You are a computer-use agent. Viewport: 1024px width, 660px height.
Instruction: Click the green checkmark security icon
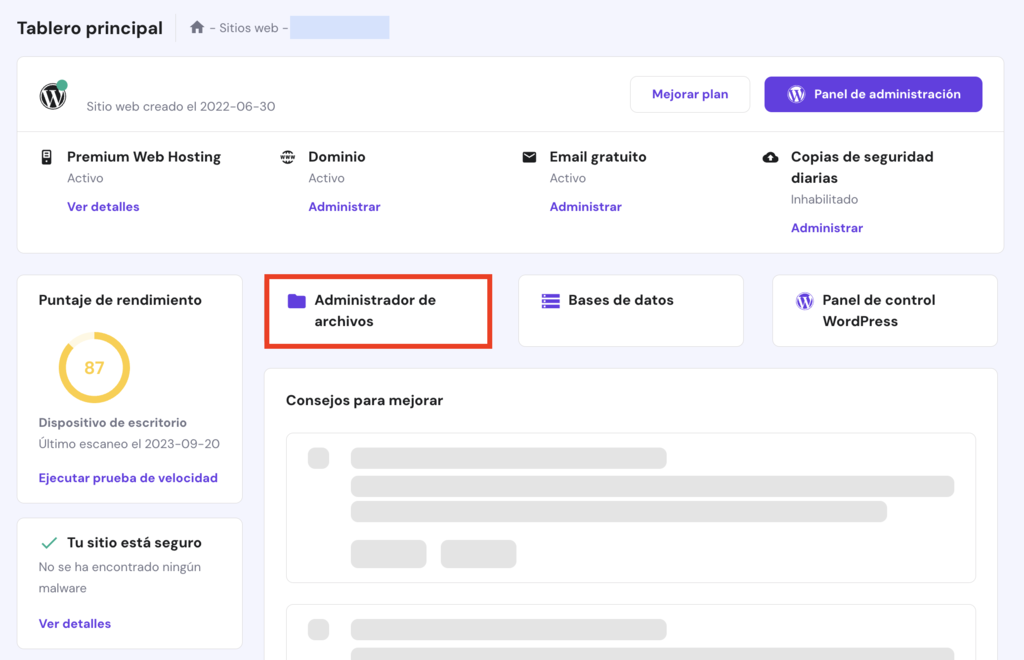[48, 541]
